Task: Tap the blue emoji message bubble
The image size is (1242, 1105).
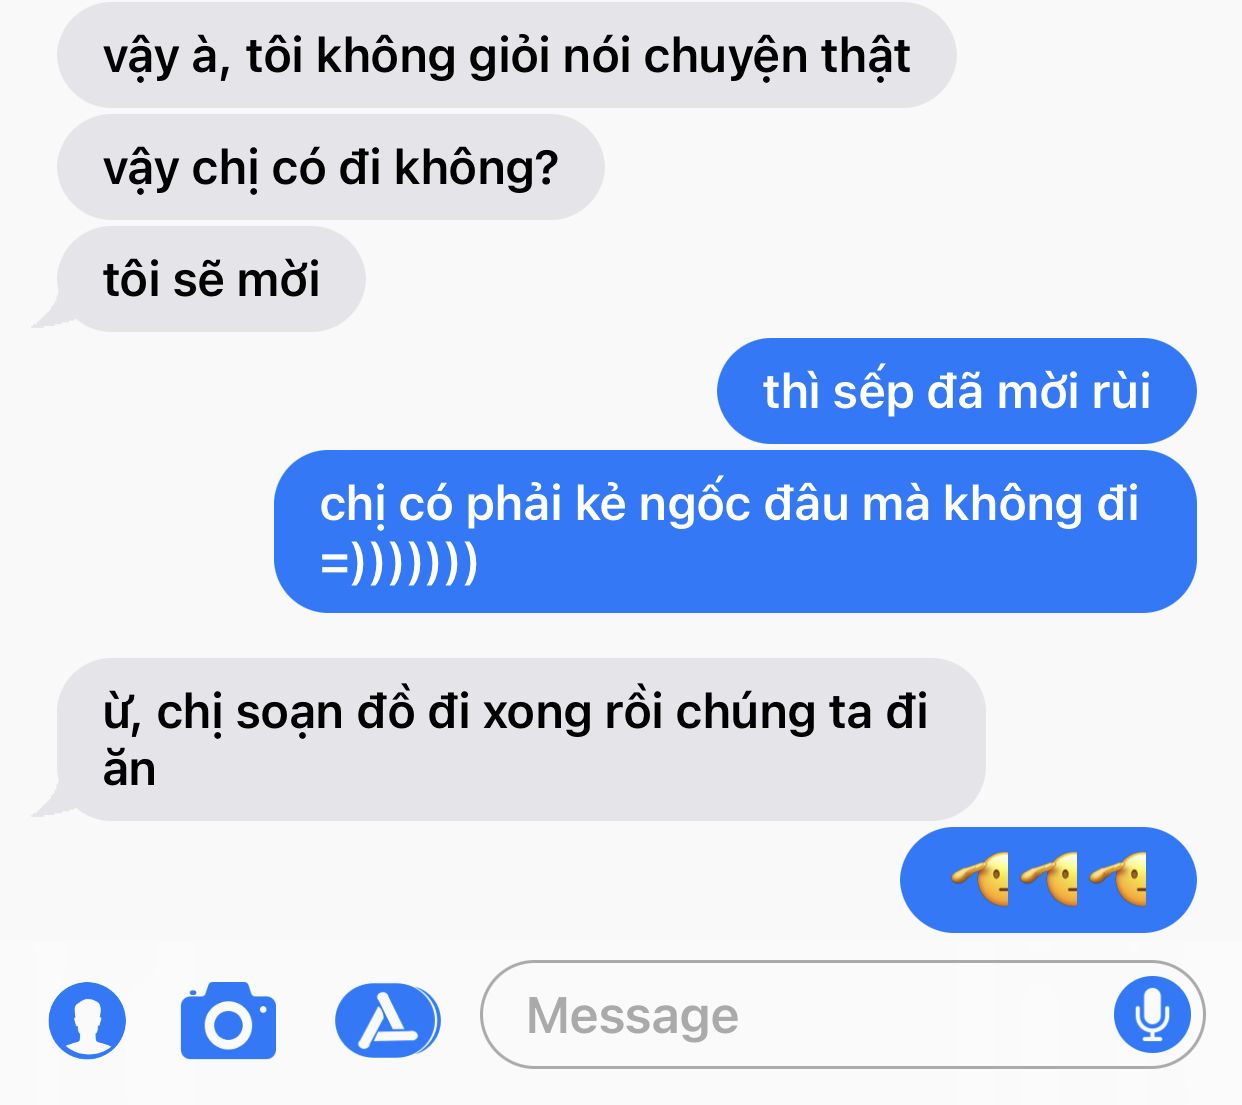Action: [1048, 880]
